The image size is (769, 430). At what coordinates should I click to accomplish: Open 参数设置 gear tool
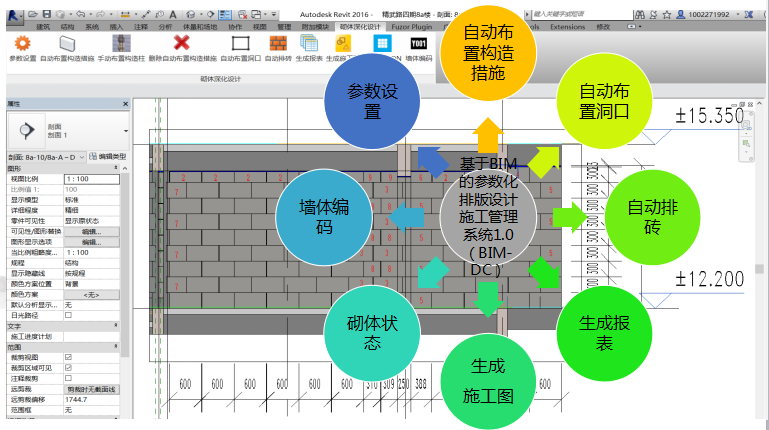click(23, 48)
